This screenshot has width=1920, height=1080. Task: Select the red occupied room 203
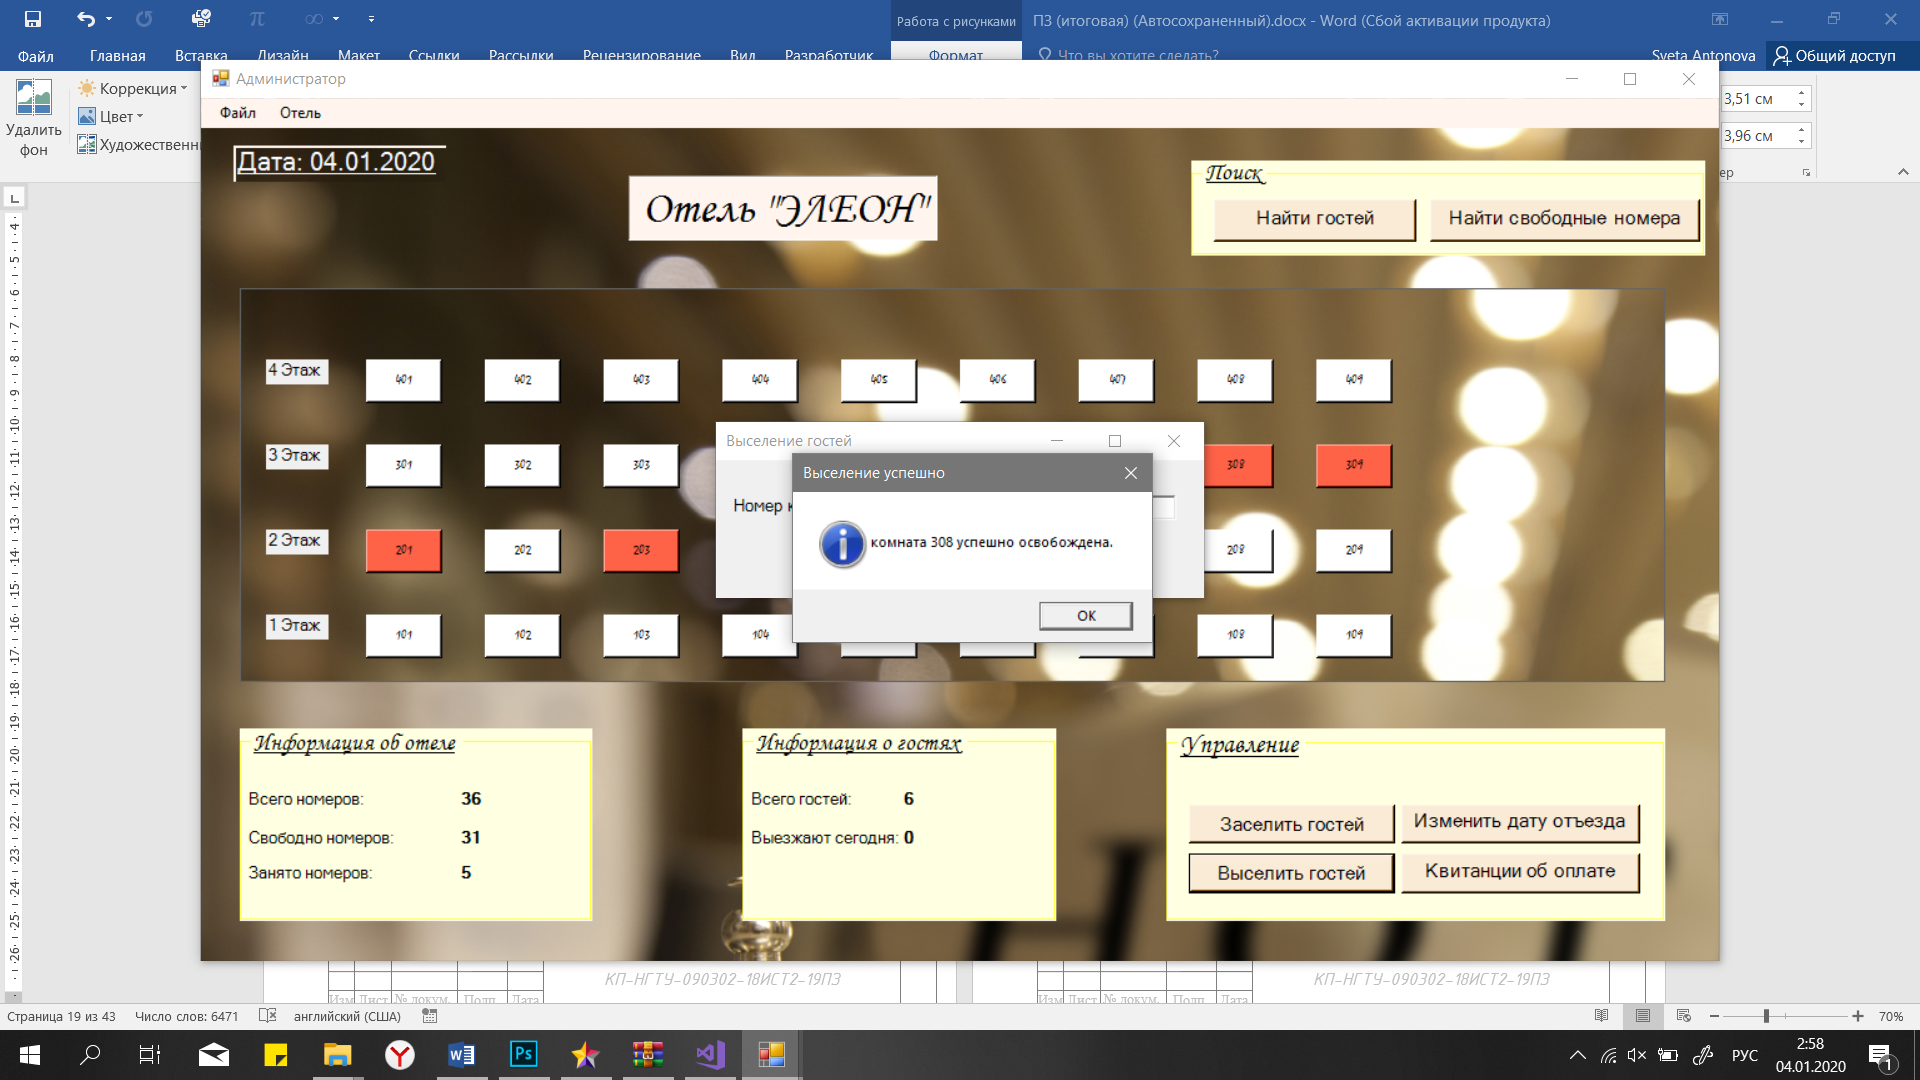point(641,550)
